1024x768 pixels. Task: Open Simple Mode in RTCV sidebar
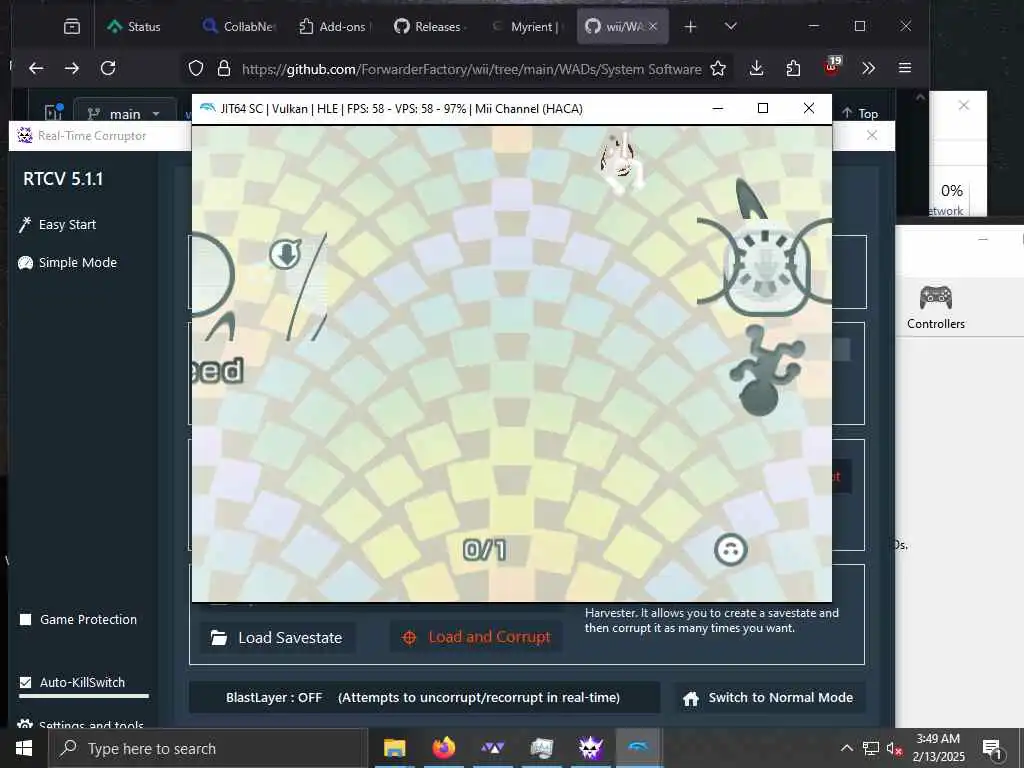point(67,263)
